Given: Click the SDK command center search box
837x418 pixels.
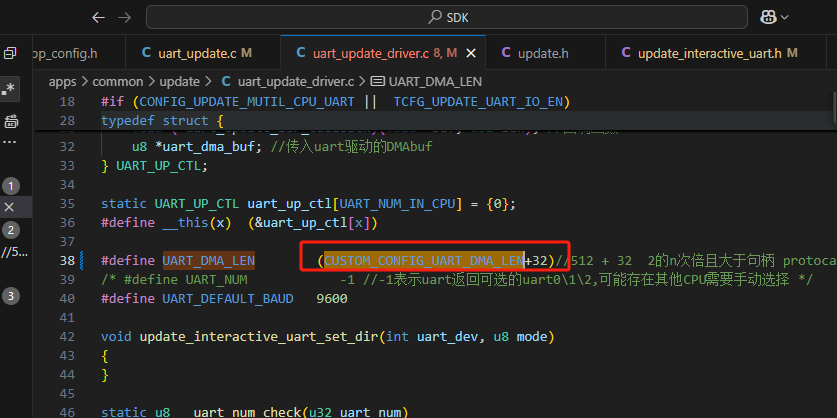Looking at the screenshot, I should click(447, 18).
